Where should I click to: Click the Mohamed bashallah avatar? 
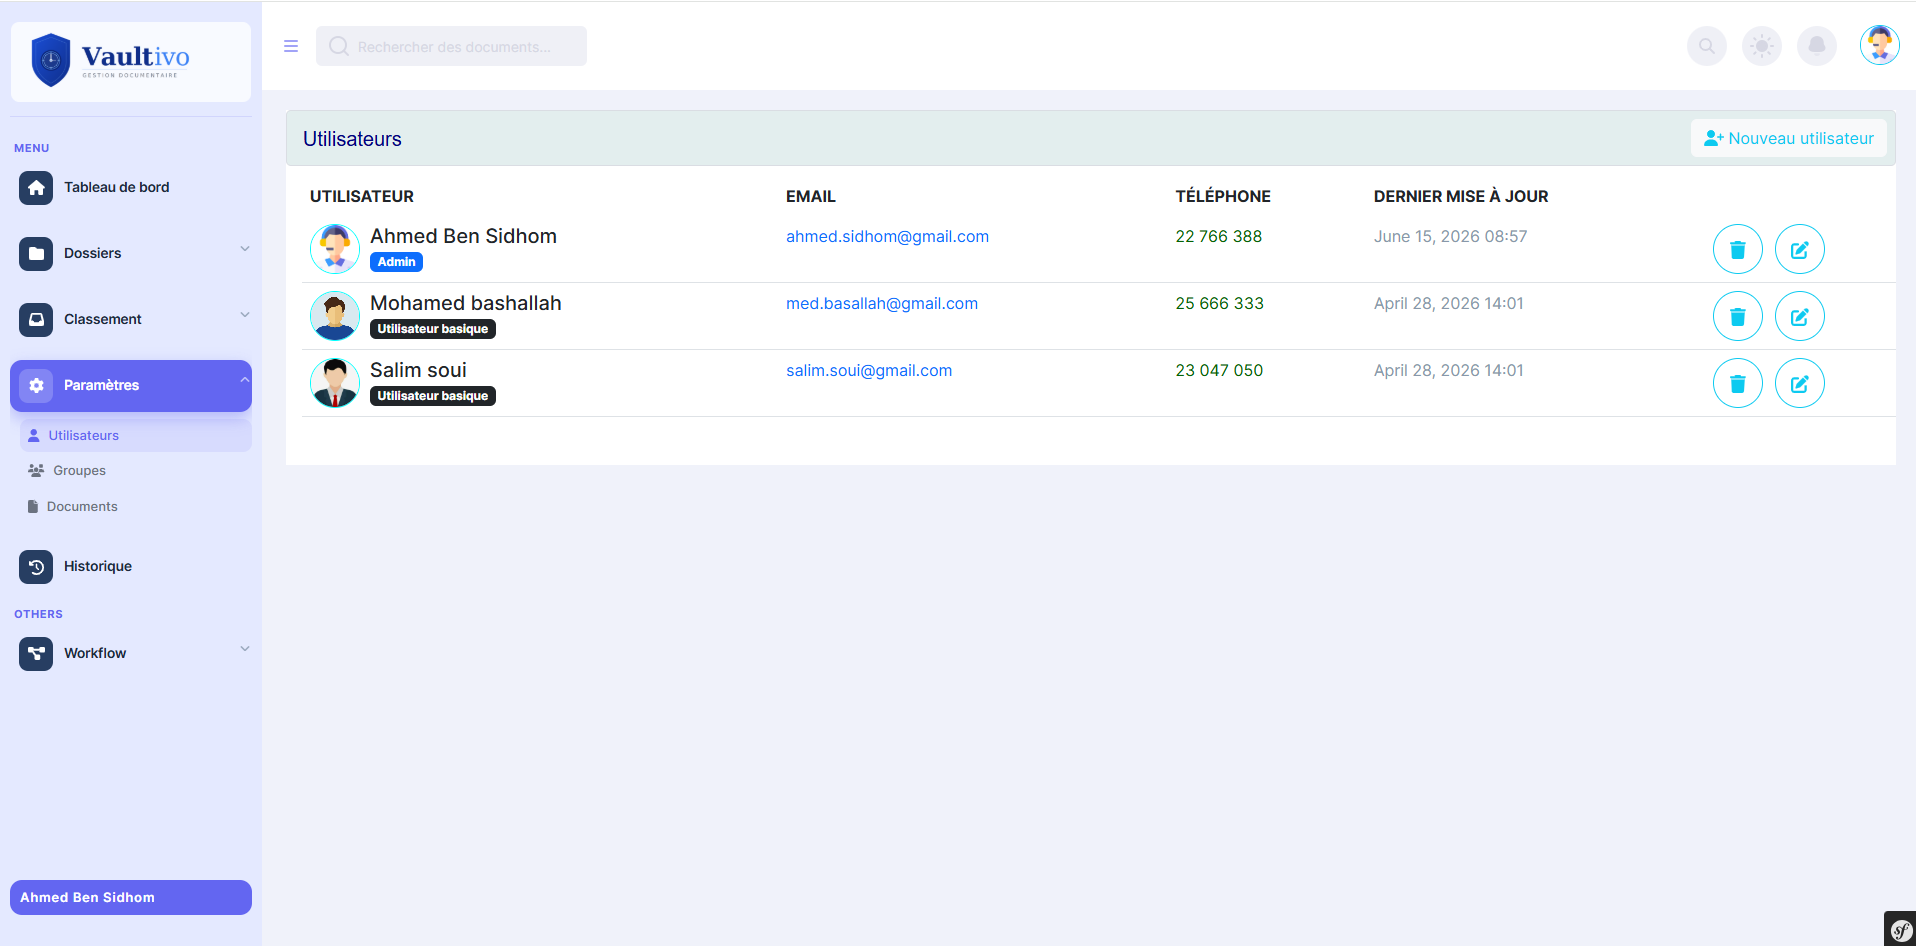tap(335, 316)
